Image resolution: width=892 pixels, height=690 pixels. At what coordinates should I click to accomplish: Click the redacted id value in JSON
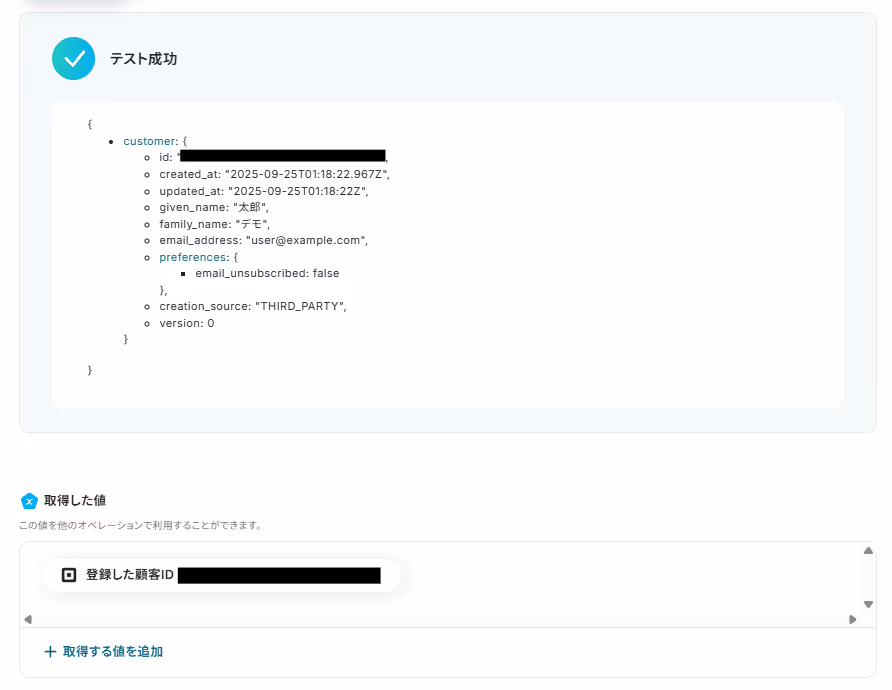click(283, 156)
